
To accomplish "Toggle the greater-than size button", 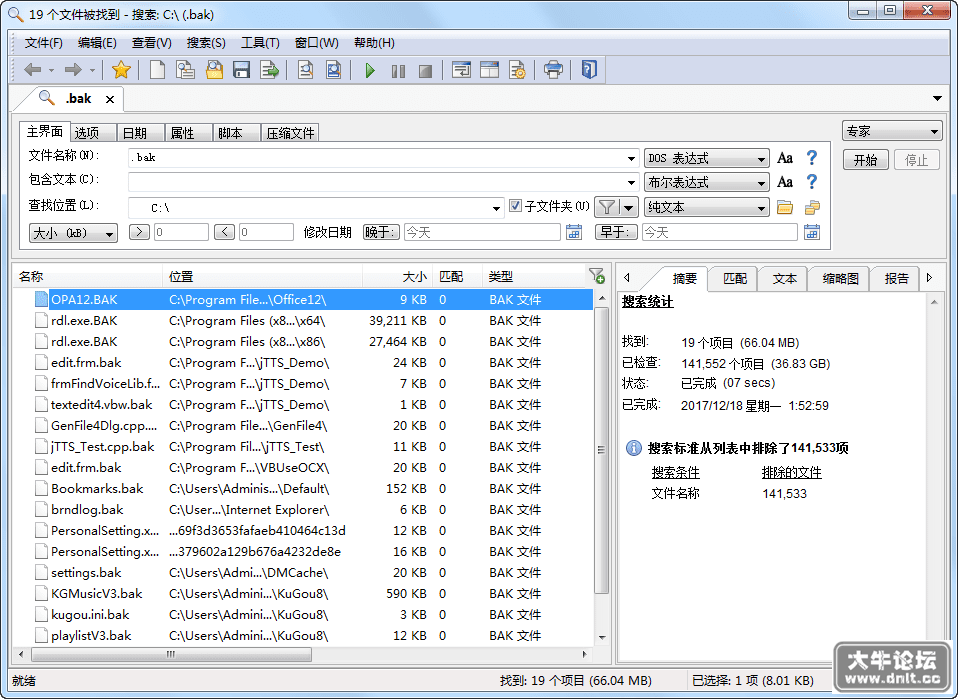I will pyautogui.click(x=139, y=232).
